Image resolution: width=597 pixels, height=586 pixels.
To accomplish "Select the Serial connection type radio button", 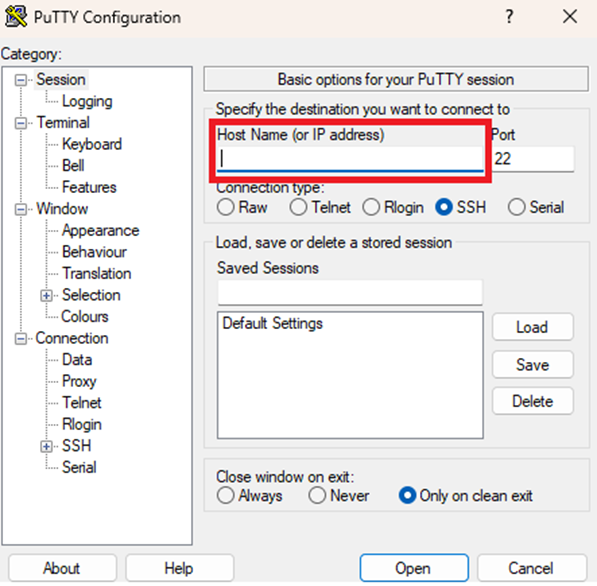I will (517, 208).
